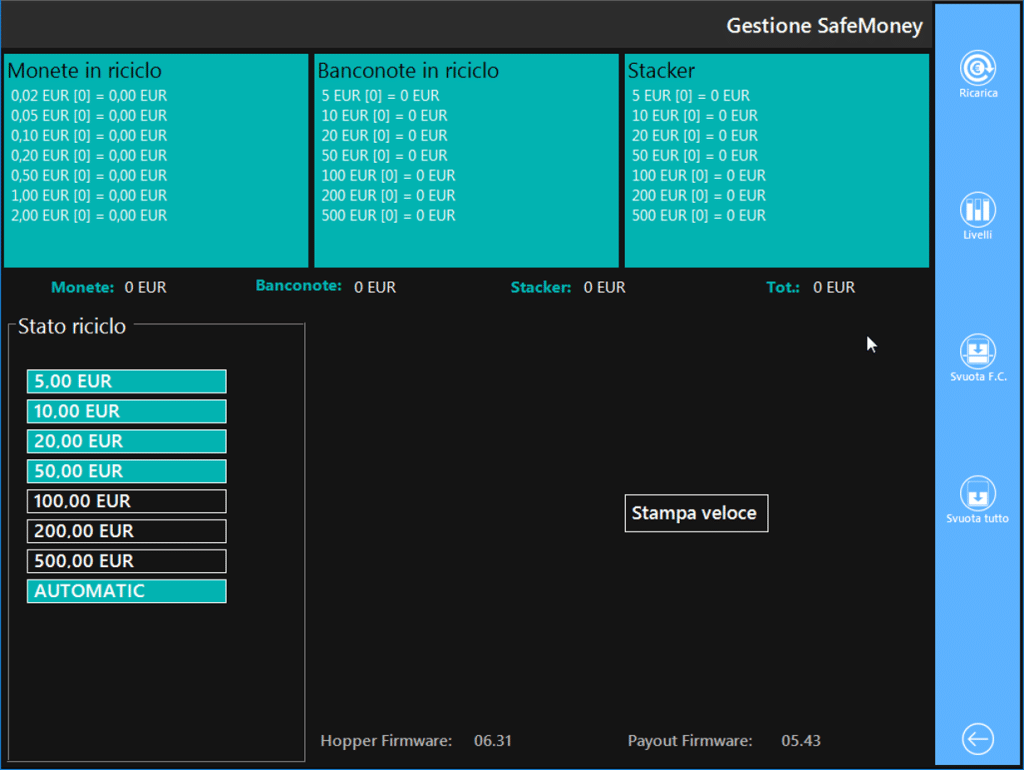The height and width of the screenshot is (770, 1024).
Task: Toggle the AUTOMATIC recycle mode
Action: pos(127,591)
